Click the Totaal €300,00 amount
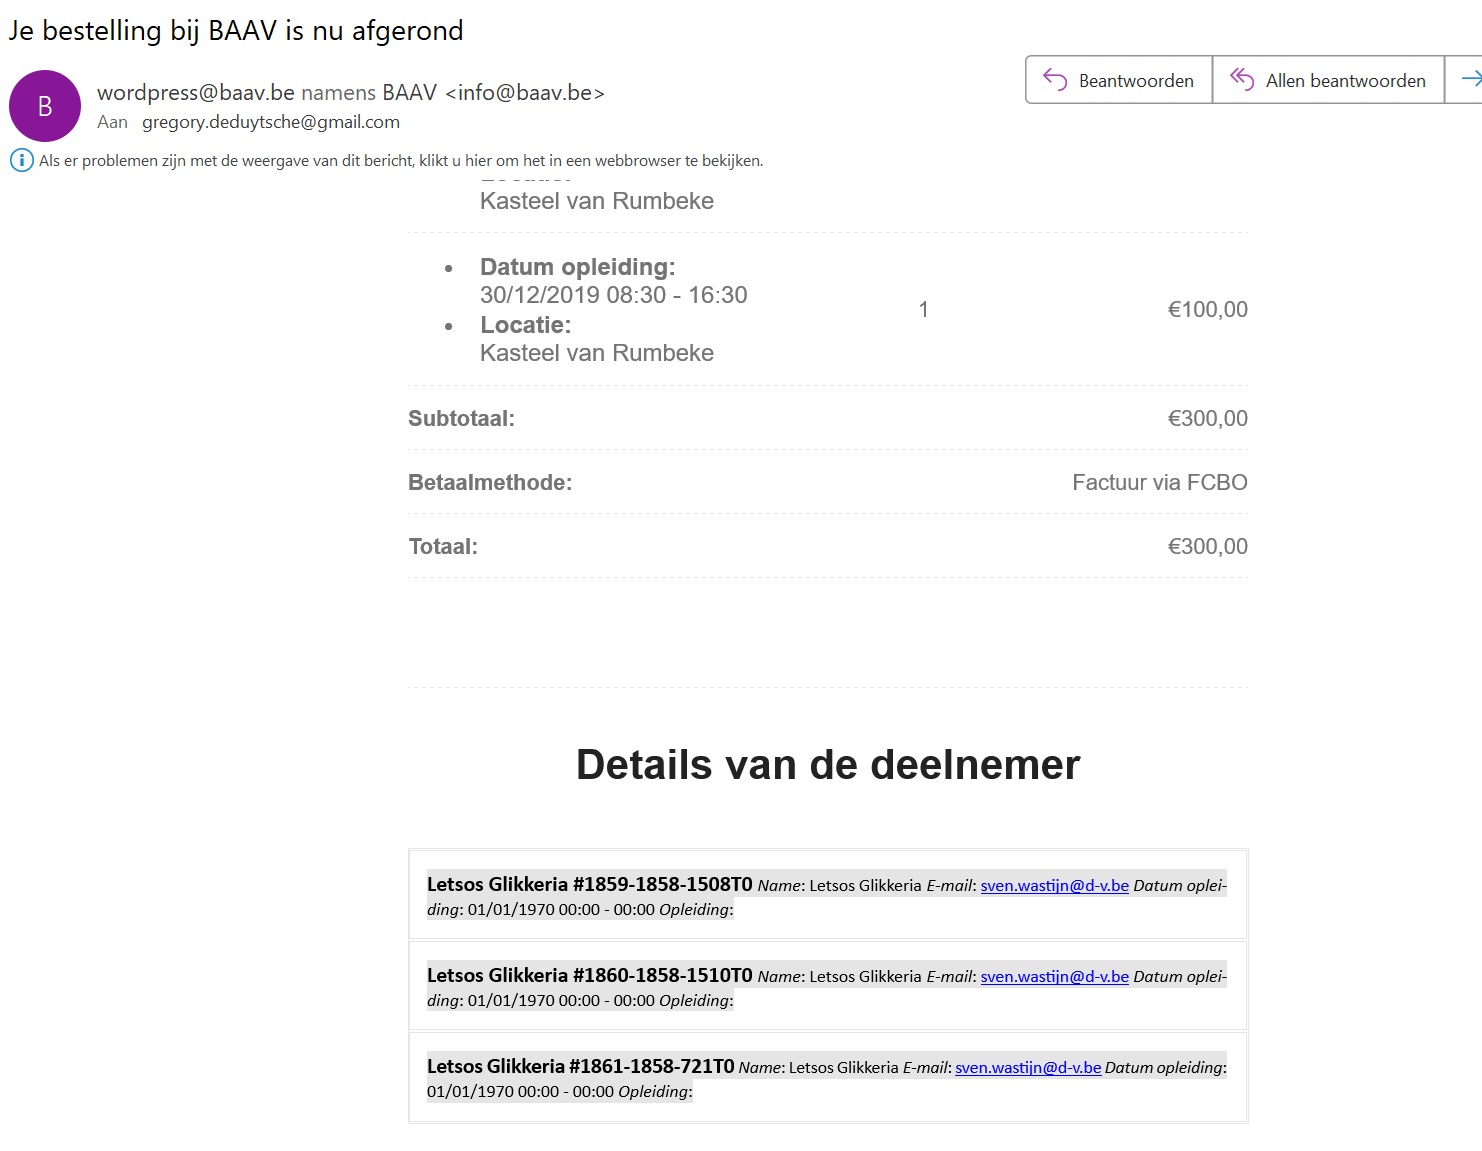 (x=1208, y=546)
